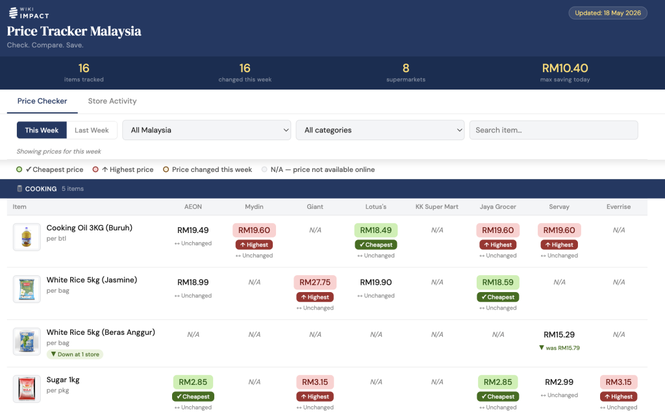Screen dimensions: 665x416
Task: Click the Mydin column header
Action: [254, 207]
